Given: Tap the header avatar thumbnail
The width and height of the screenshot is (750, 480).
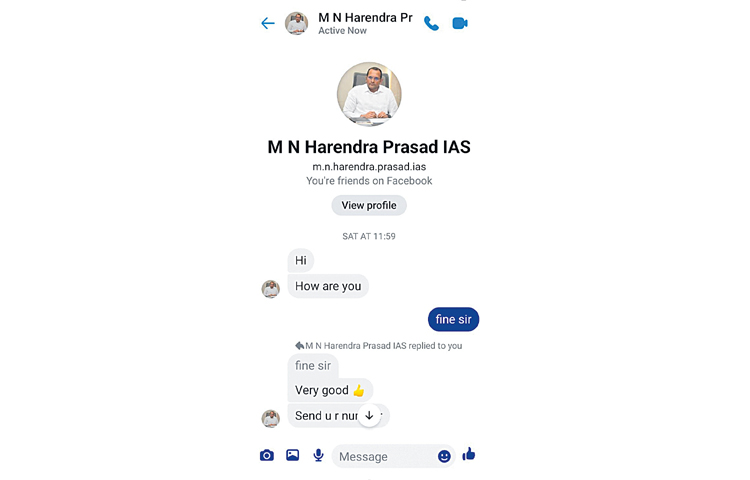Looking at the screenshot, I should click(297, 23).
